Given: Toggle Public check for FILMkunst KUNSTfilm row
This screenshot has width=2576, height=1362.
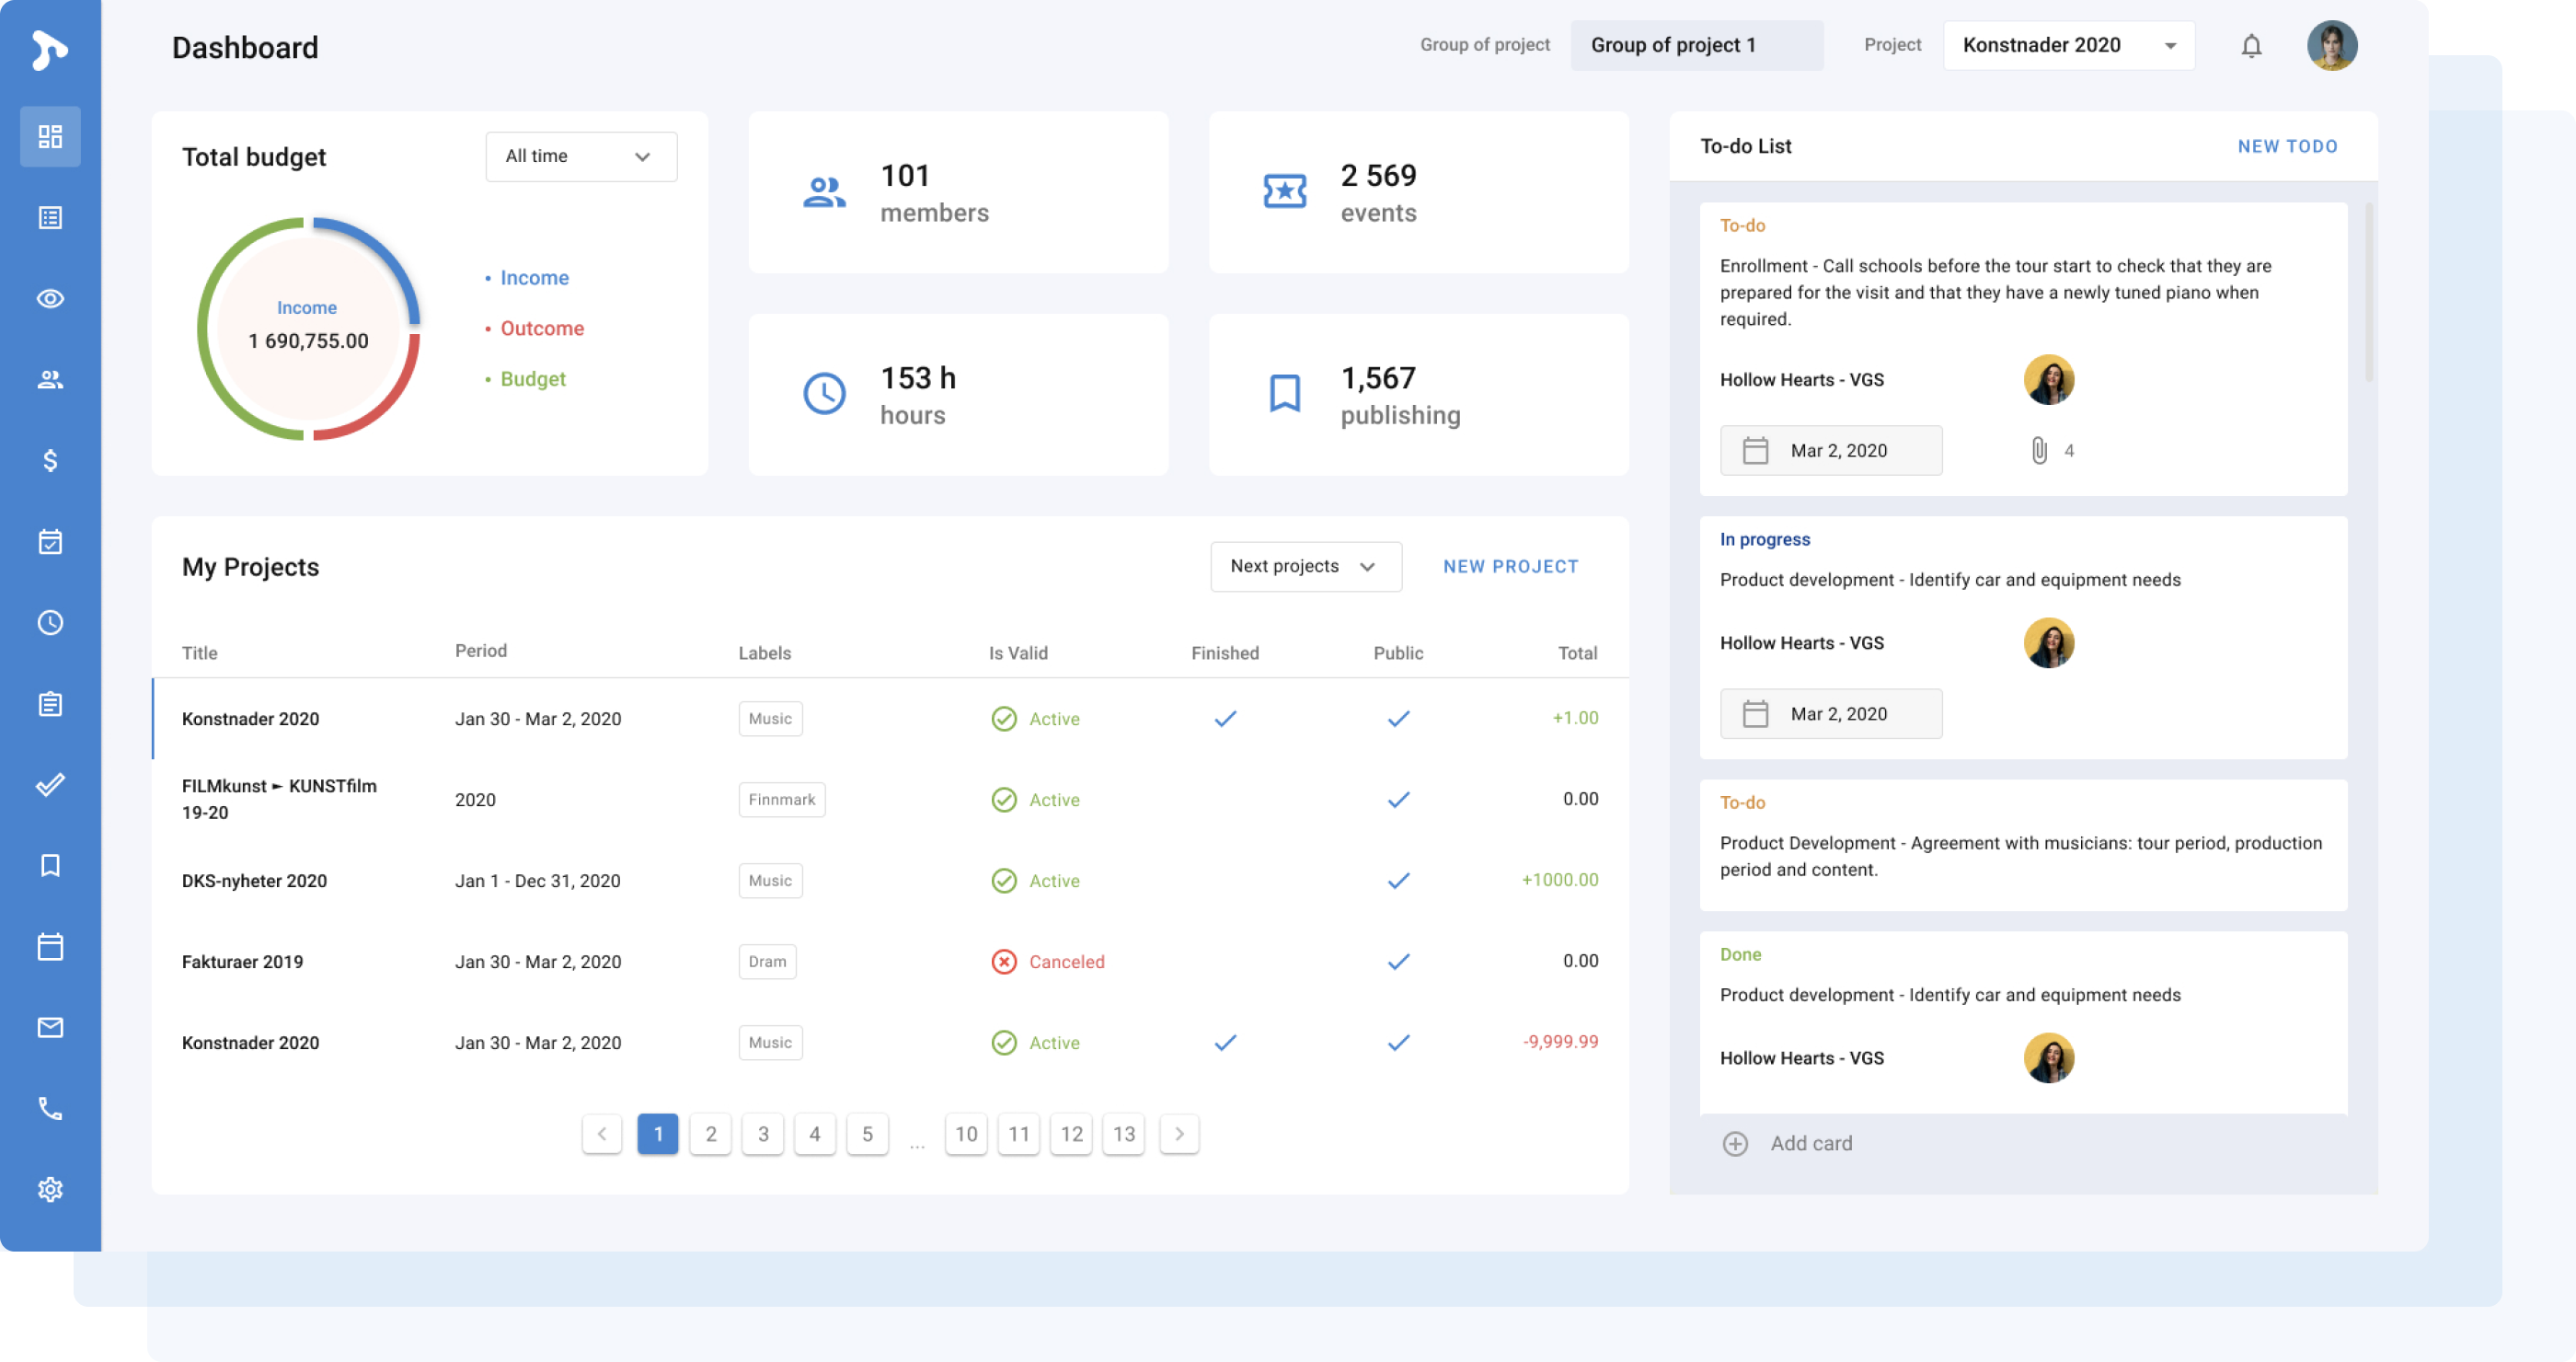Looking at the screenshot, I should (x=1398, y=799).
